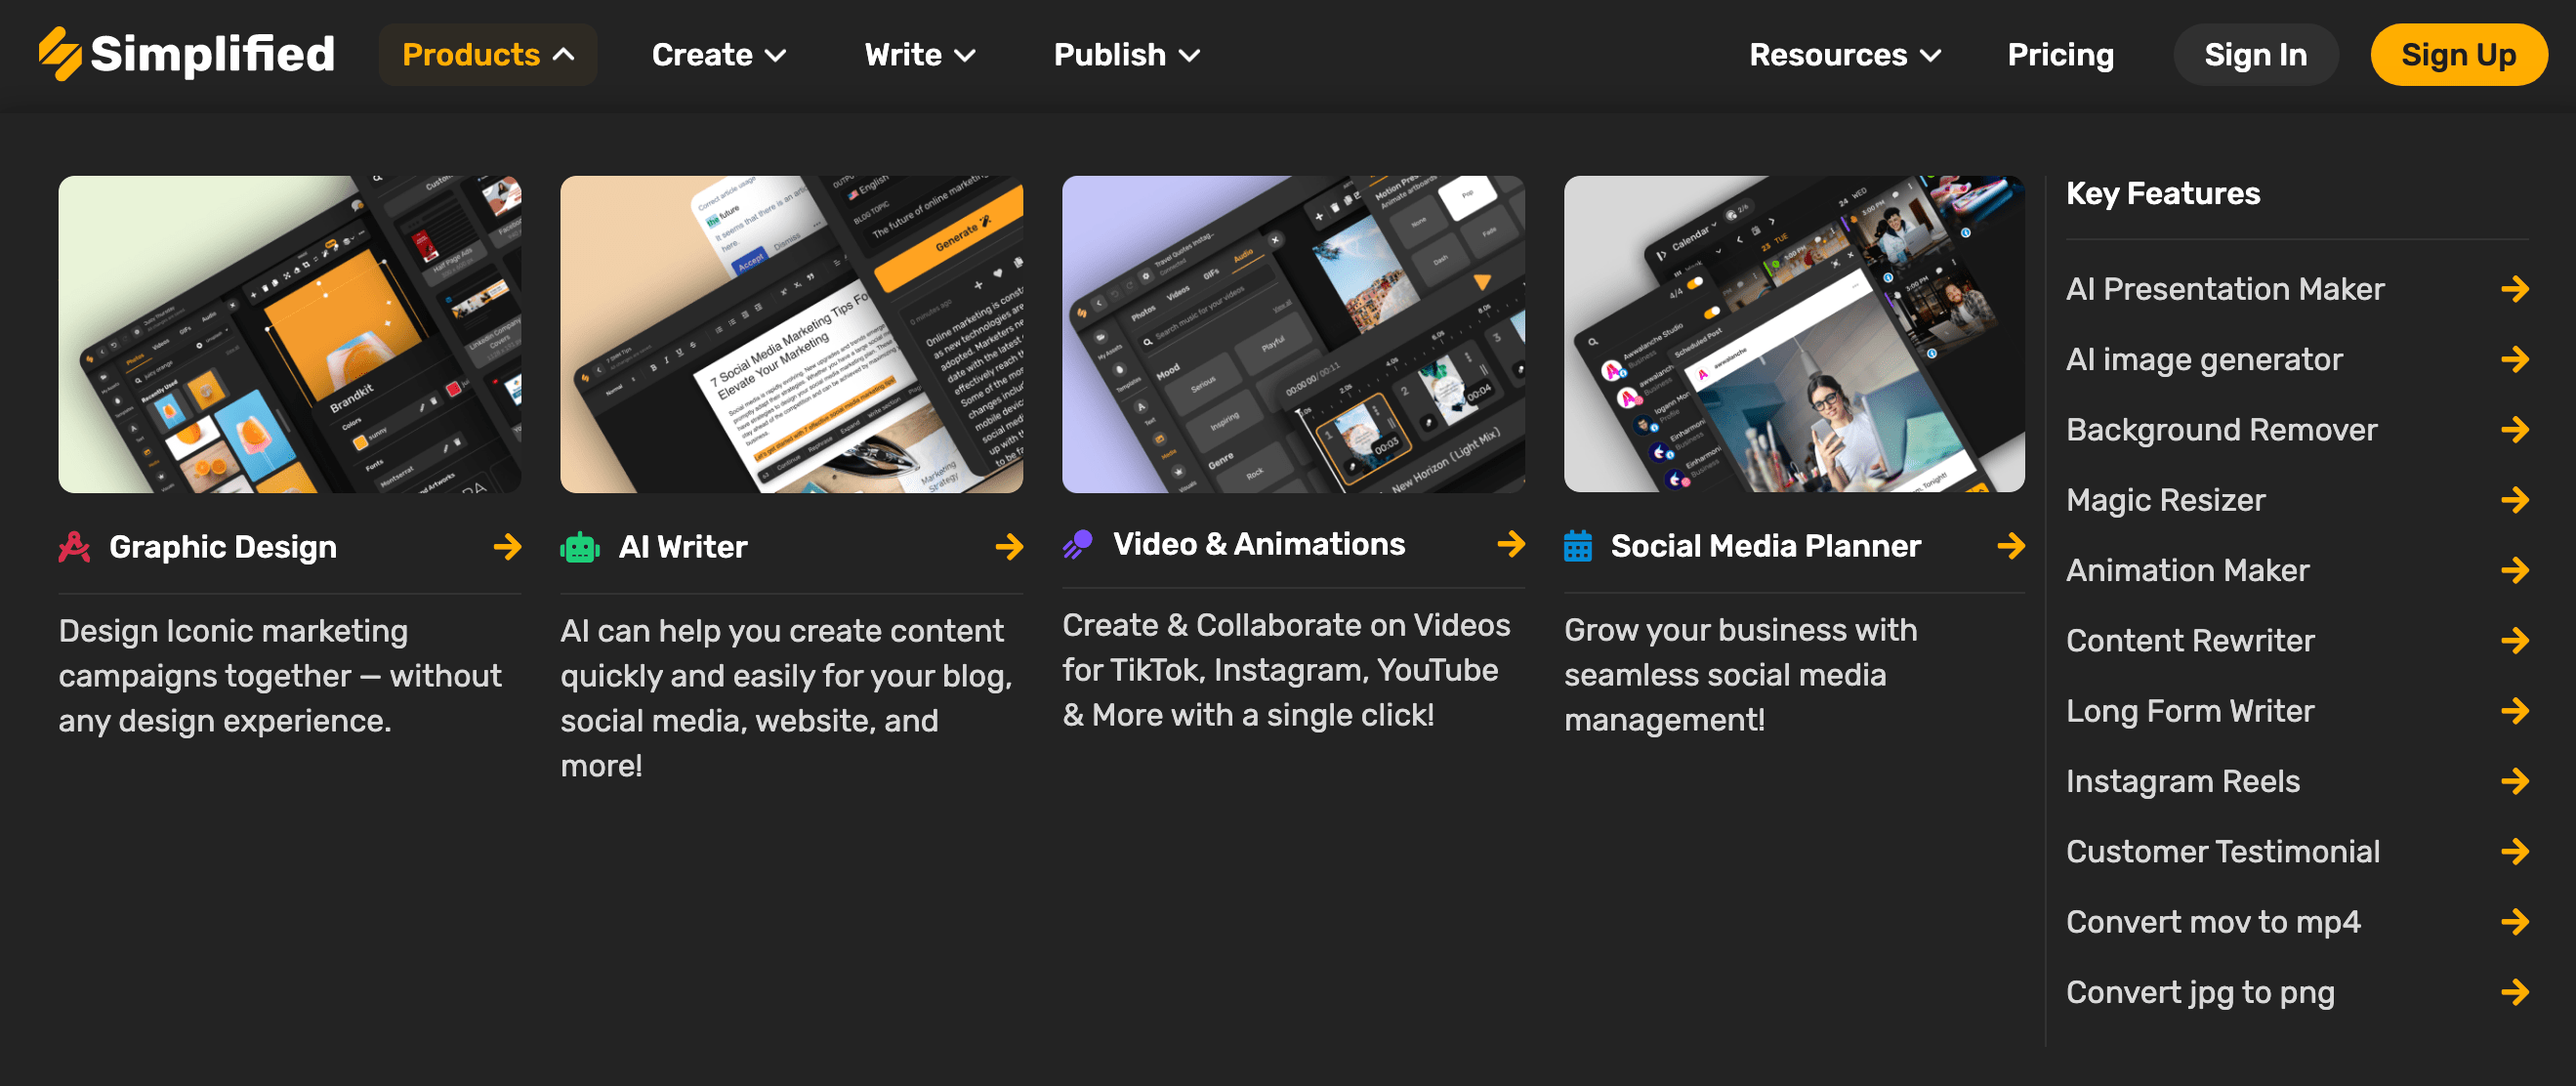Open Convert jpg to png tool
Screen dimensions: 2576x1086
[x=2200, y=992]
